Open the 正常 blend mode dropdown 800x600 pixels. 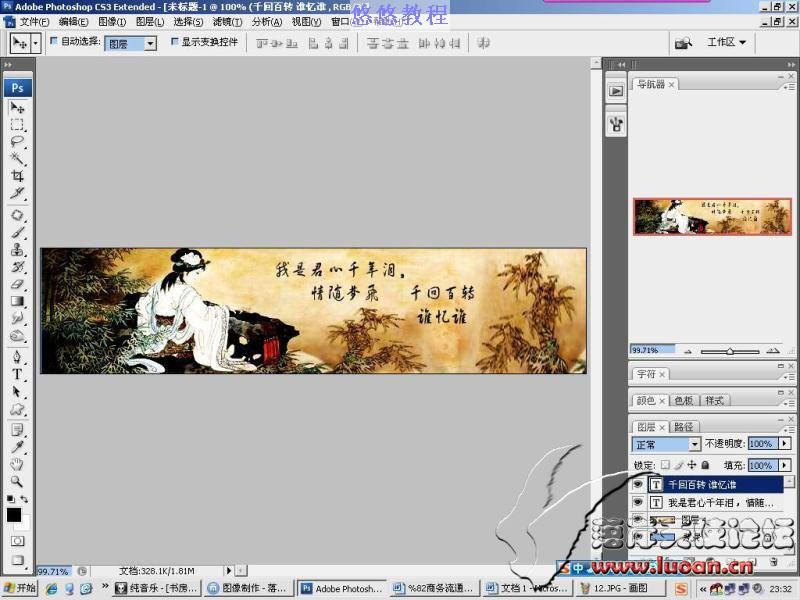click(x=694, y=444)
